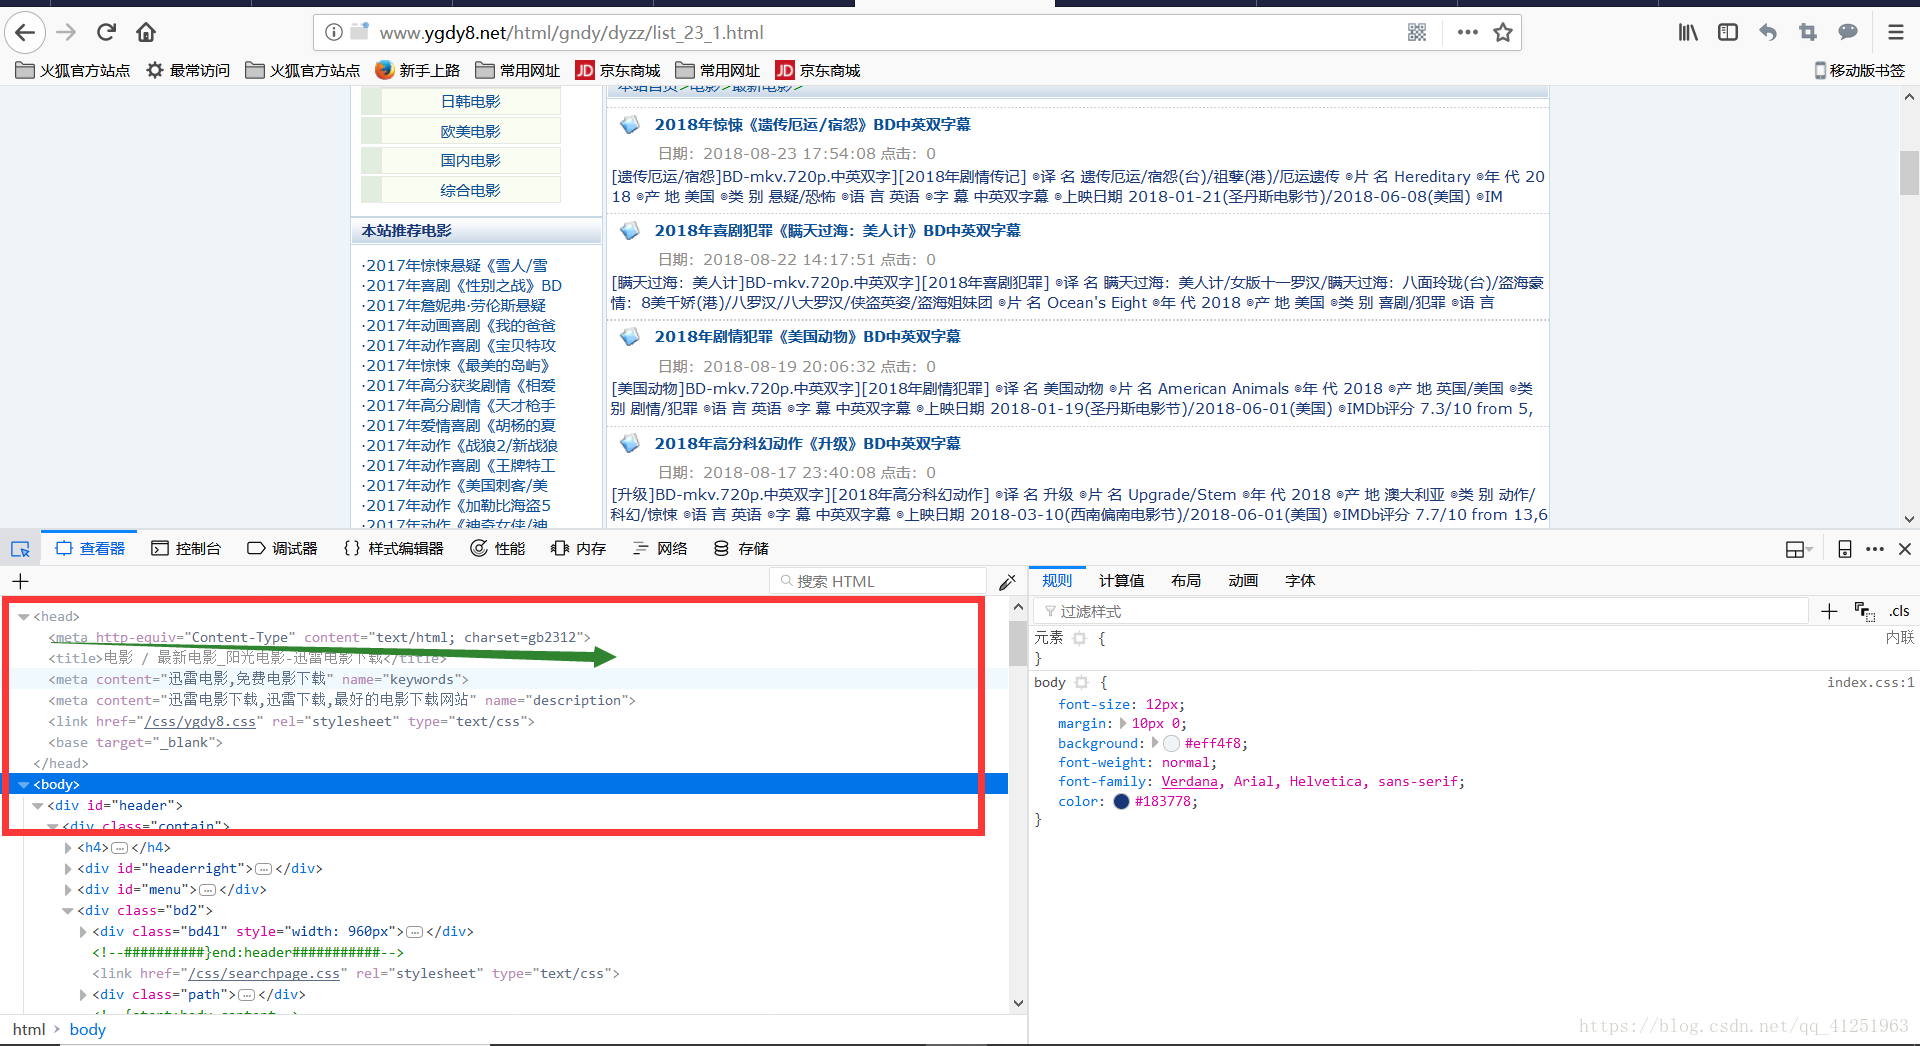The image size is (1920, 1046).
Task: Open the chat bubble toolbar icon
Action: 1848,32
